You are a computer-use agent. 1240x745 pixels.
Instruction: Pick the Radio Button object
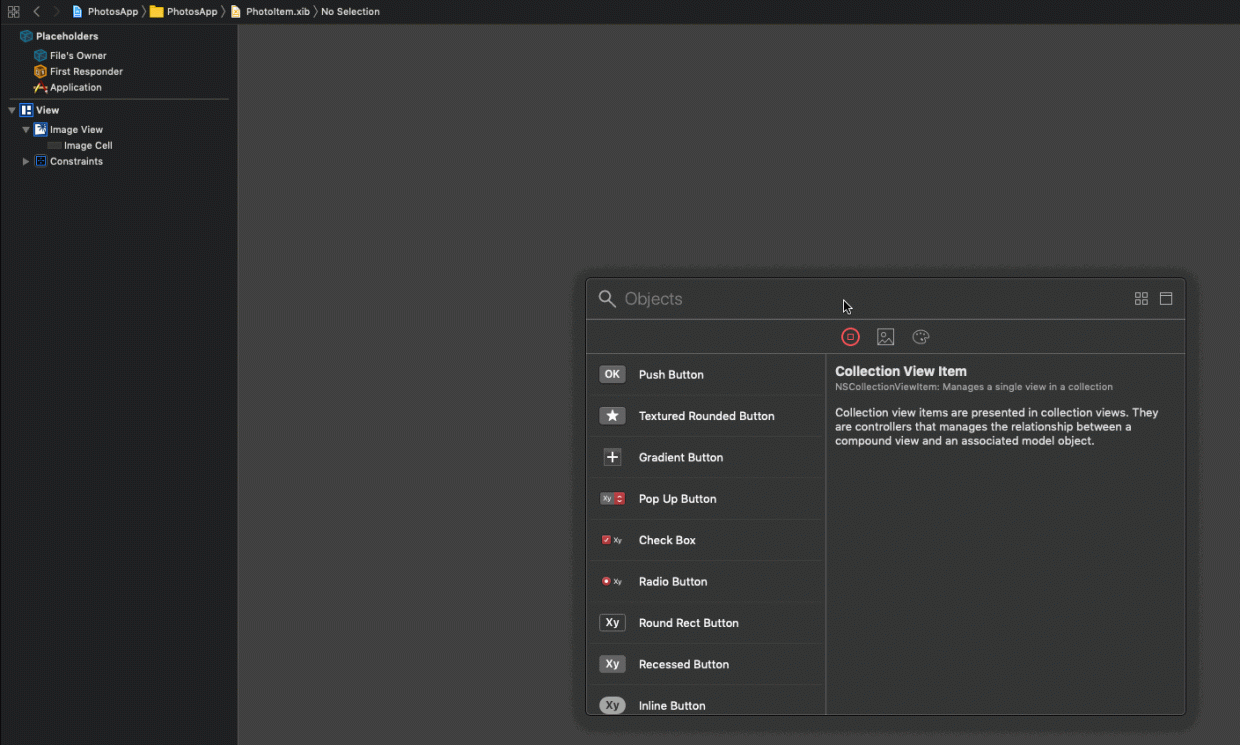(x=672, y=582)
